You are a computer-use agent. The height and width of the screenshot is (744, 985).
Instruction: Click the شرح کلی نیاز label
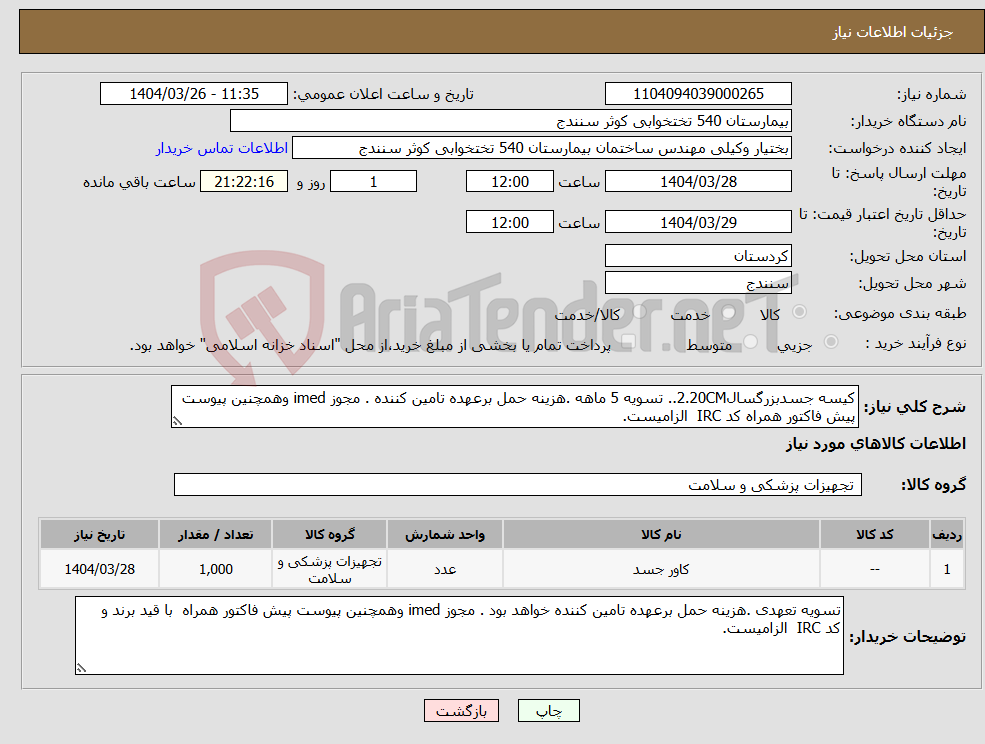915,407
